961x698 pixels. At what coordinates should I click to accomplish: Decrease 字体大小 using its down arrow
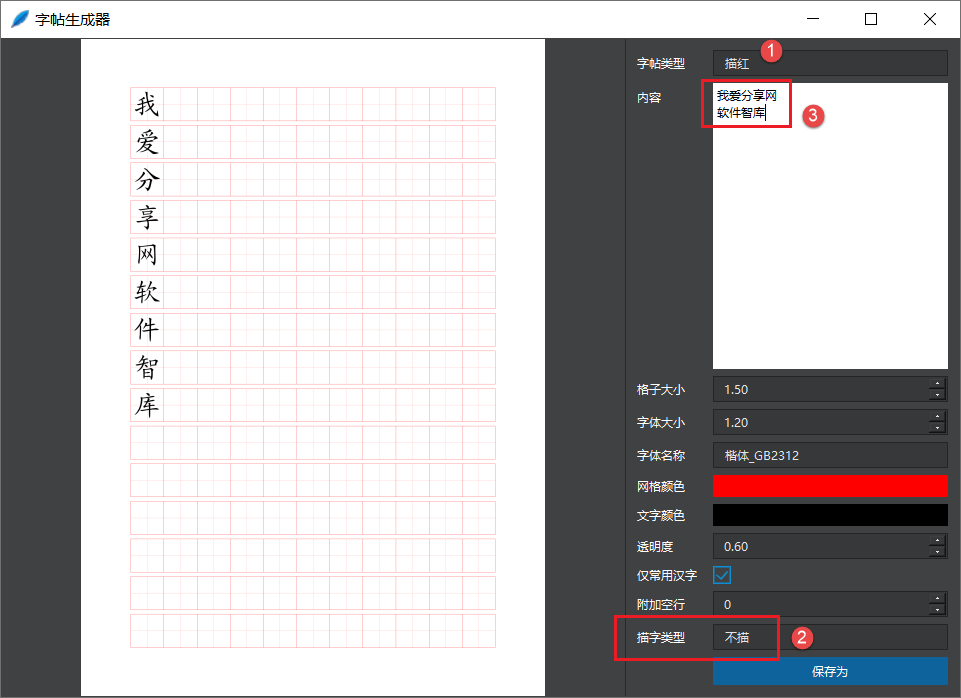(938, 427)
